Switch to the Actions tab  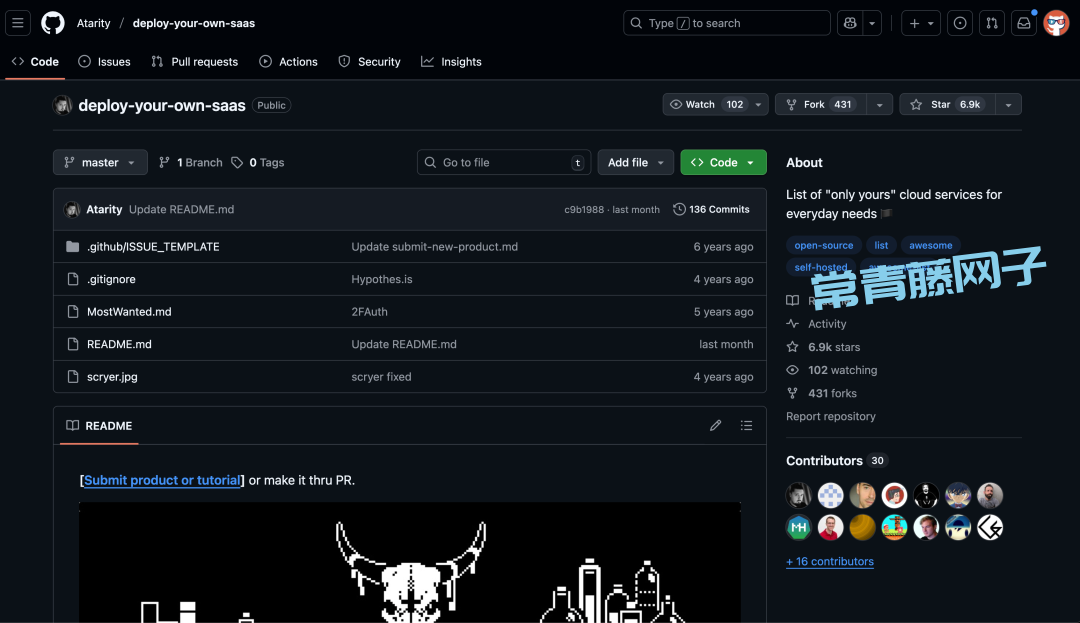pyautogui.click(x=288, y=62)
